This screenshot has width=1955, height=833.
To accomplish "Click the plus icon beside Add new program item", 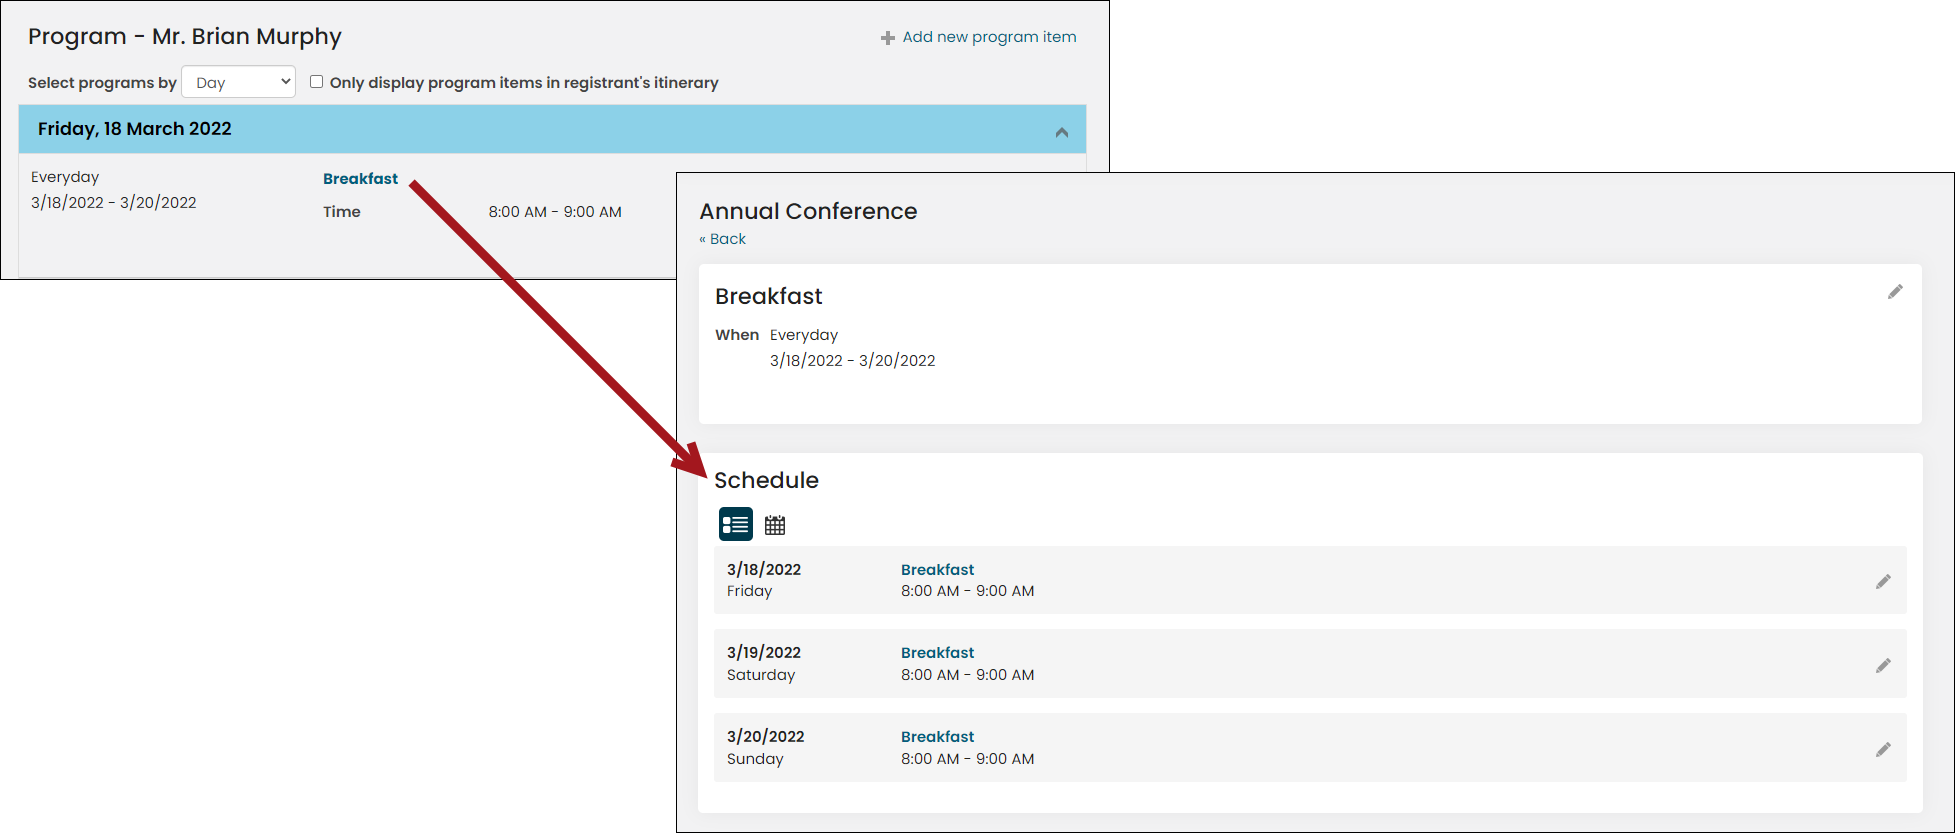I will [x=887, y=38].
